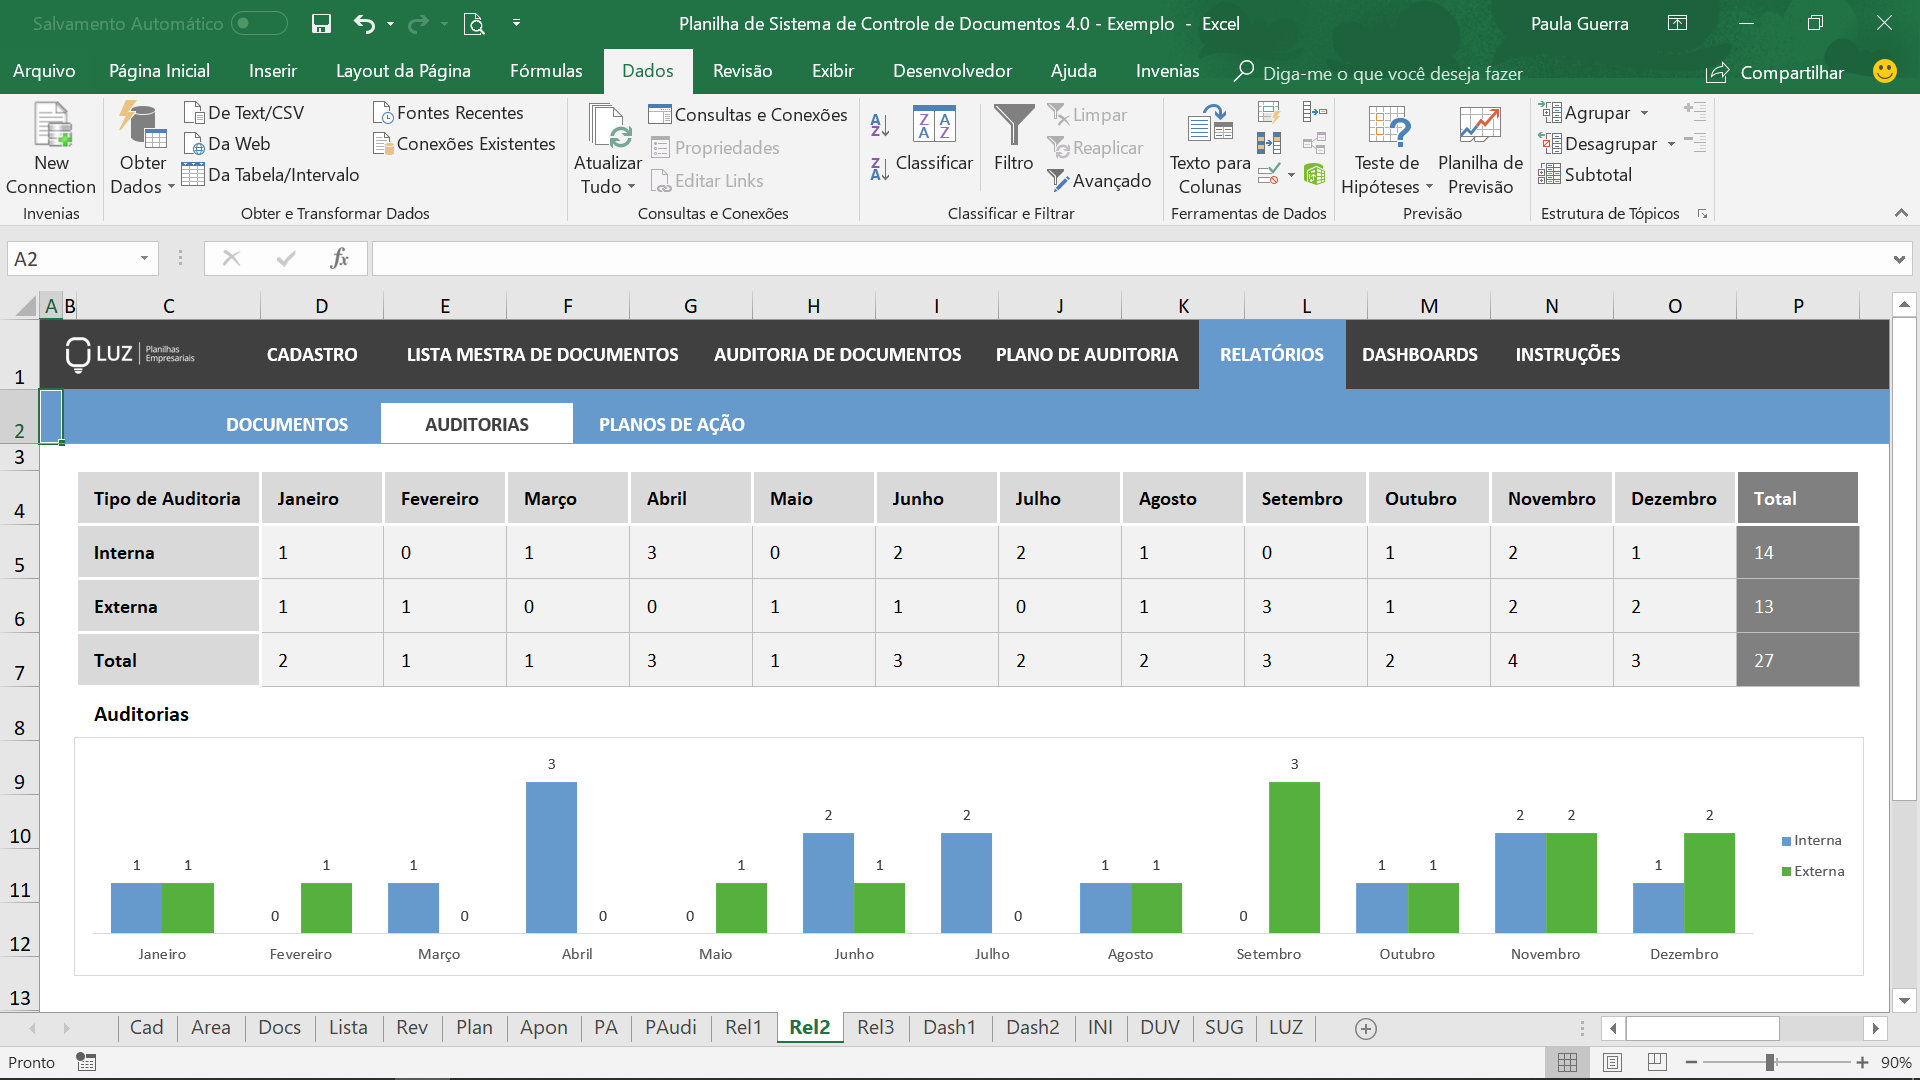The image size is (1920, 1080).
Task: Switch to Normal view in status bar
Action: [1567, 1062]
